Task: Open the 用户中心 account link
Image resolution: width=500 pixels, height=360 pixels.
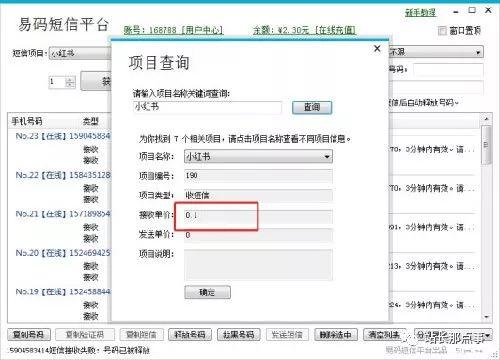Action: pos(202,30)
